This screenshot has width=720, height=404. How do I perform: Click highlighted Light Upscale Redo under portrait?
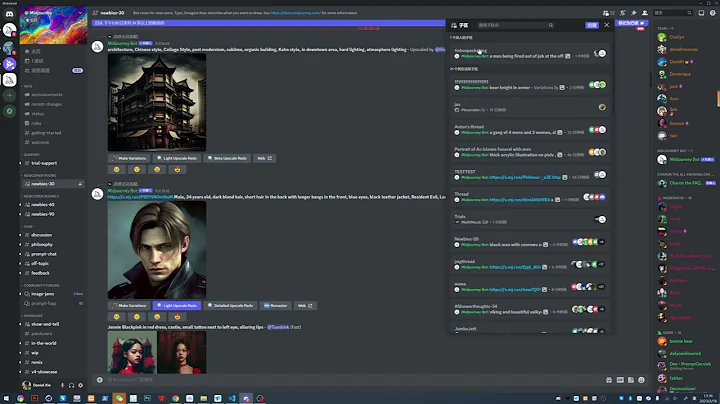(177, 305)
